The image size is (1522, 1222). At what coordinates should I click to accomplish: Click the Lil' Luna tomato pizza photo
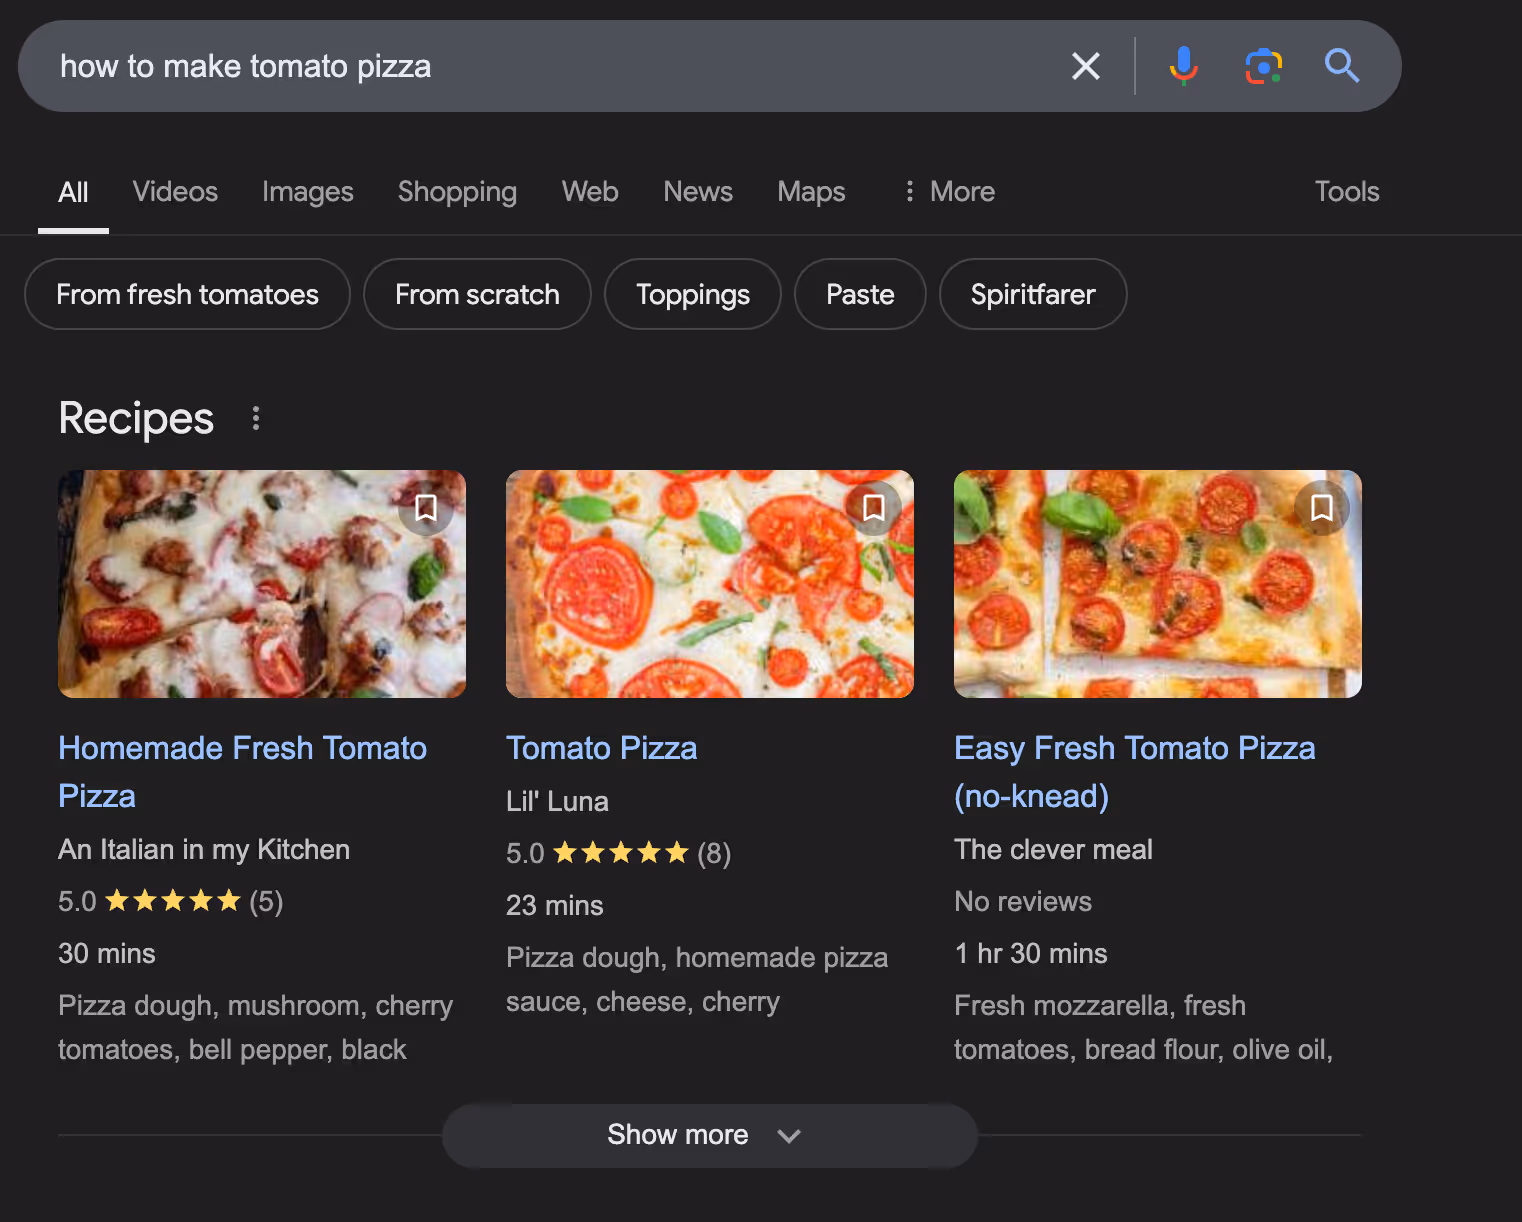pyautogui.click(x=710, y=584)
